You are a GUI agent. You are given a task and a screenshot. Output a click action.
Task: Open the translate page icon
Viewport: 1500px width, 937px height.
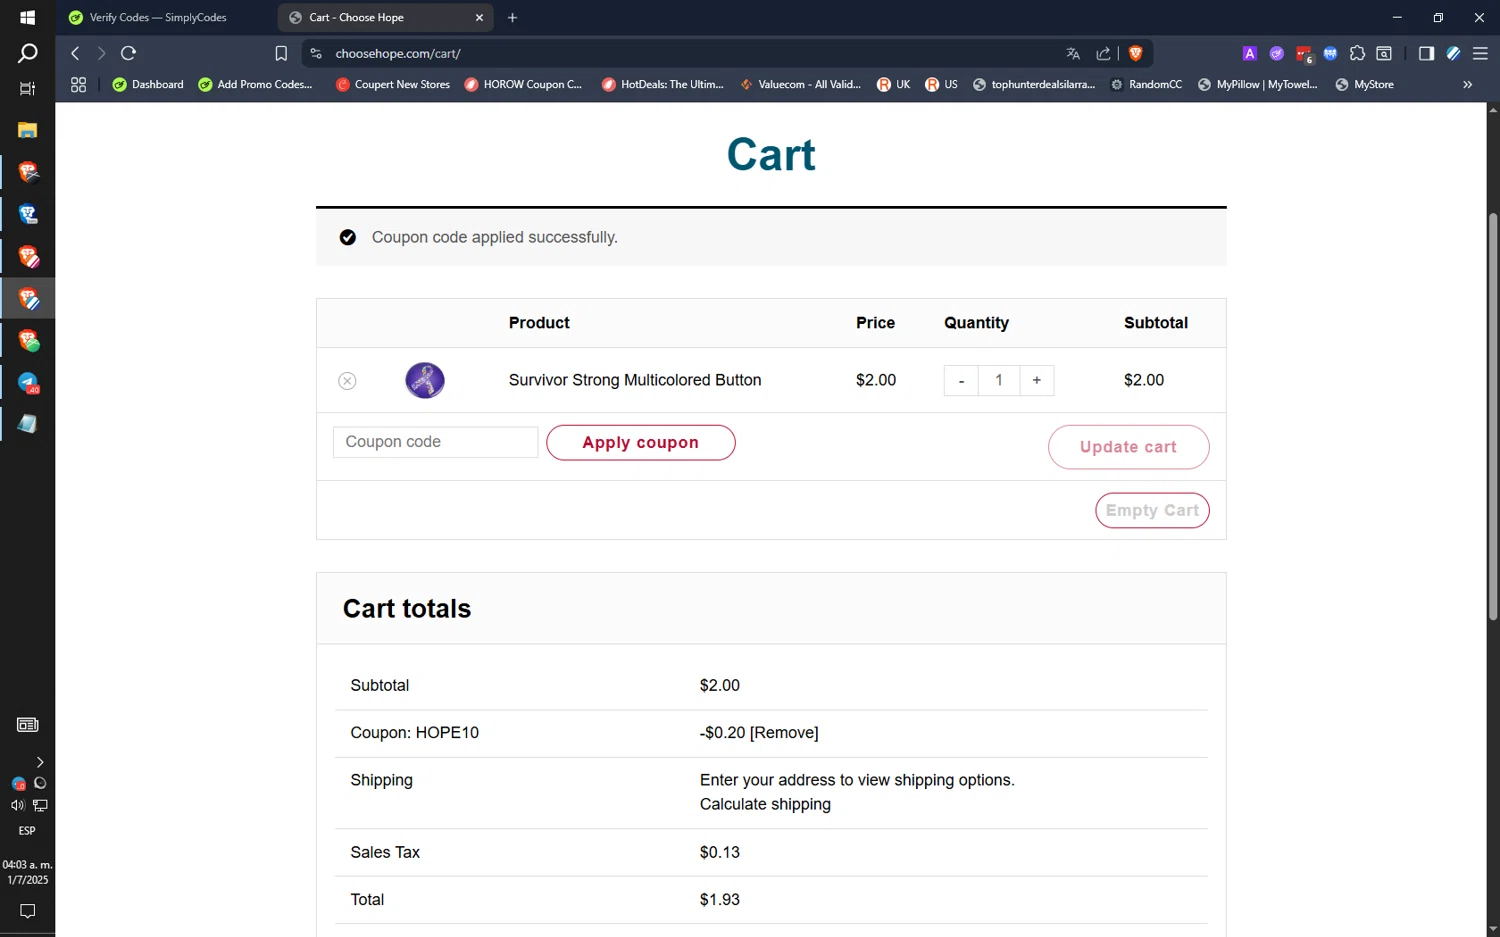click(1073, 54)
